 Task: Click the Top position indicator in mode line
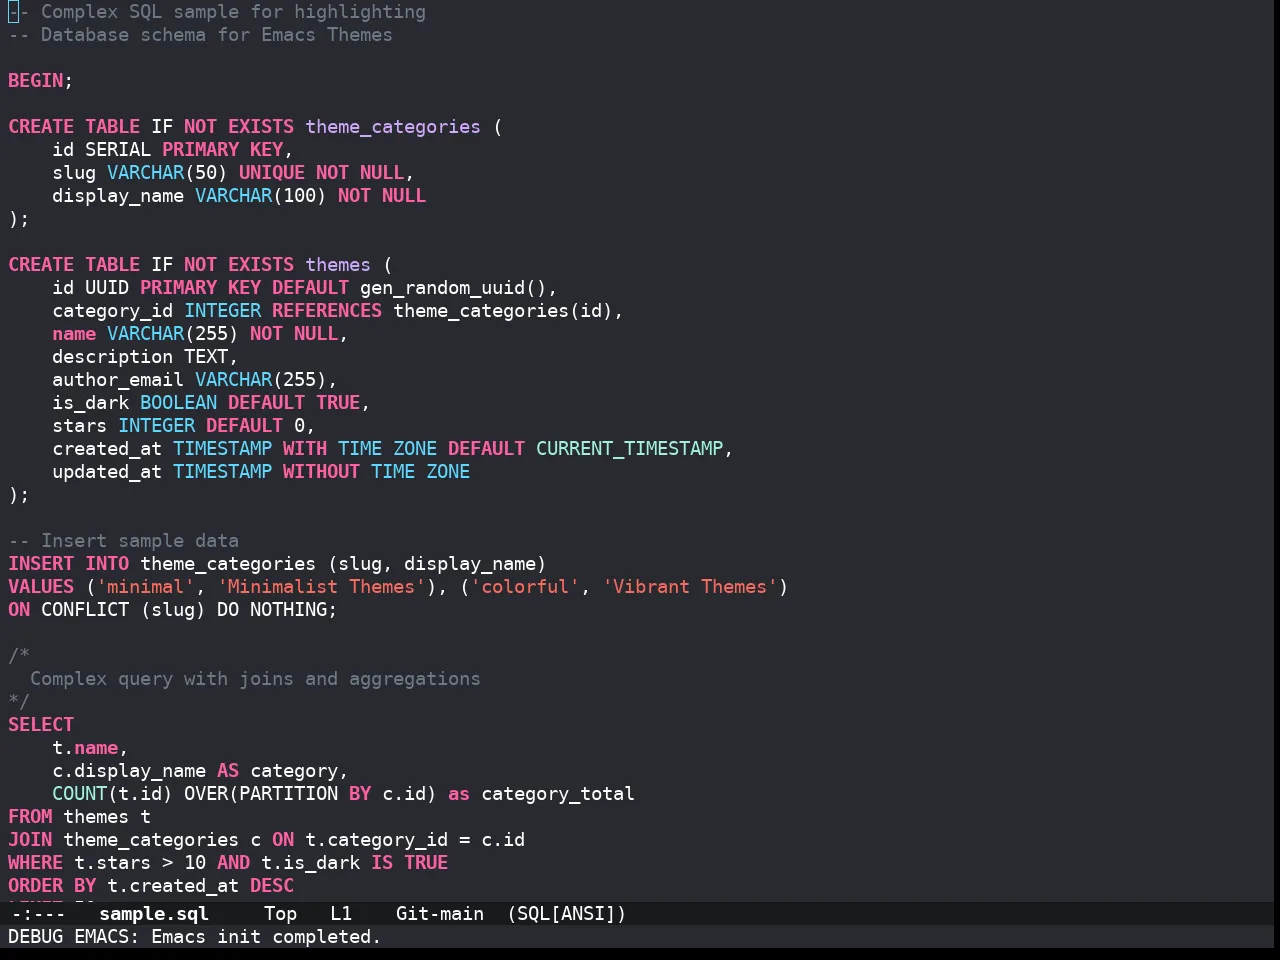[281, 913]
